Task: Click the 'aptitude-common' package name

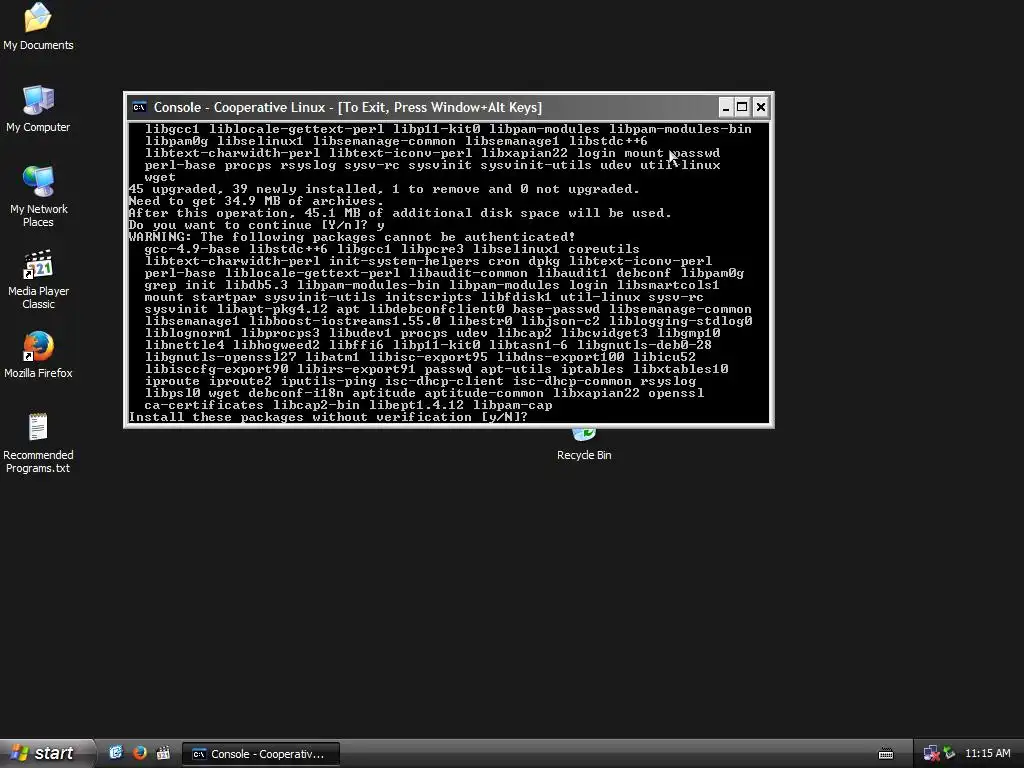Action: click(484, 393)
